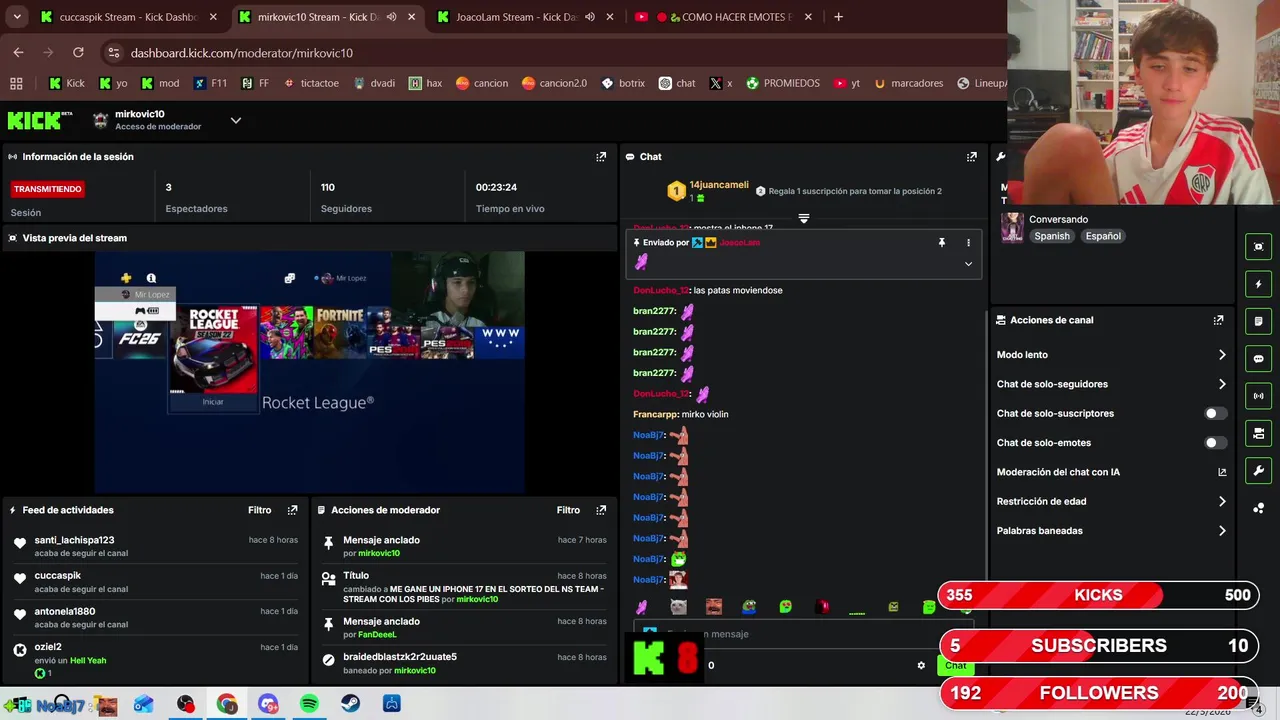The width and height of the screenshot is (1280, 720).
Task: Click the Spanish category tag
Action: pos(1052,236)
